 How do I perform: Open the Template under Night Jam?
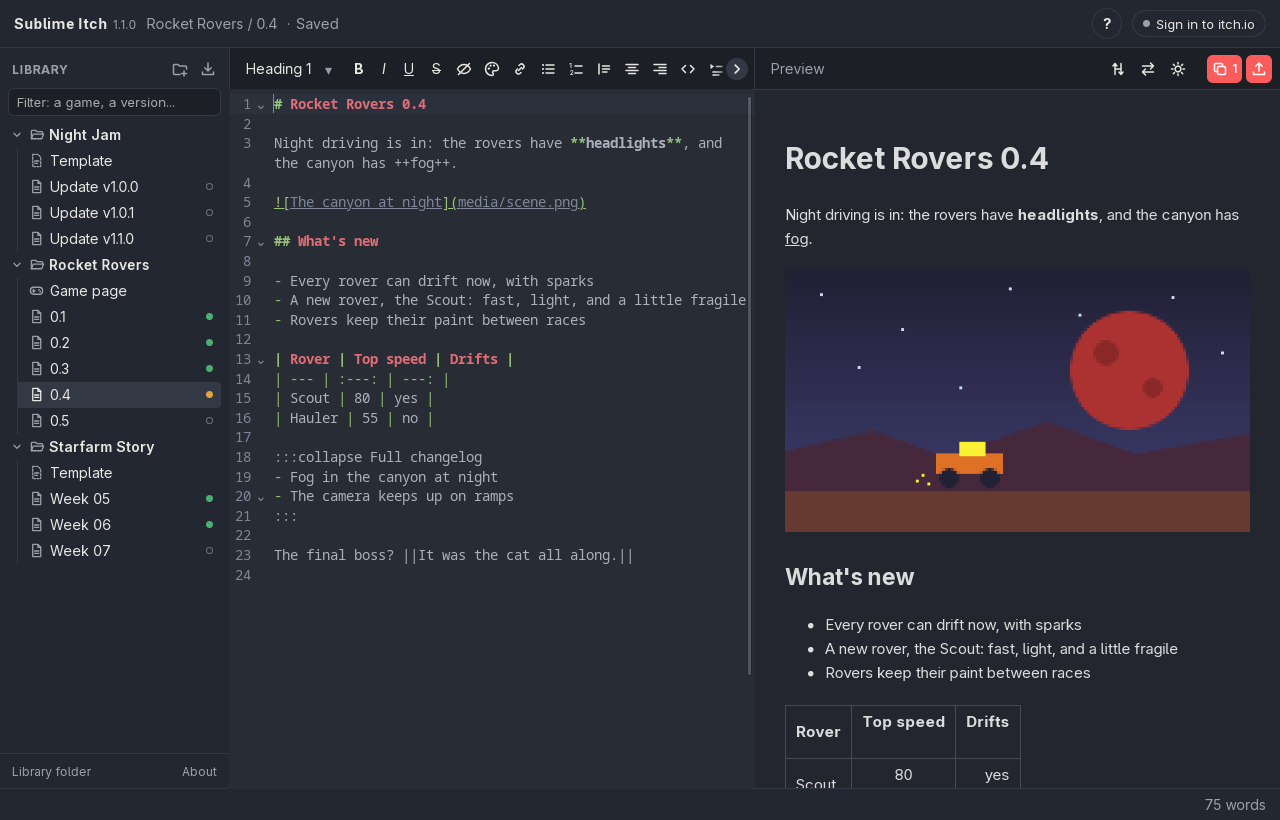pos(120,161)
